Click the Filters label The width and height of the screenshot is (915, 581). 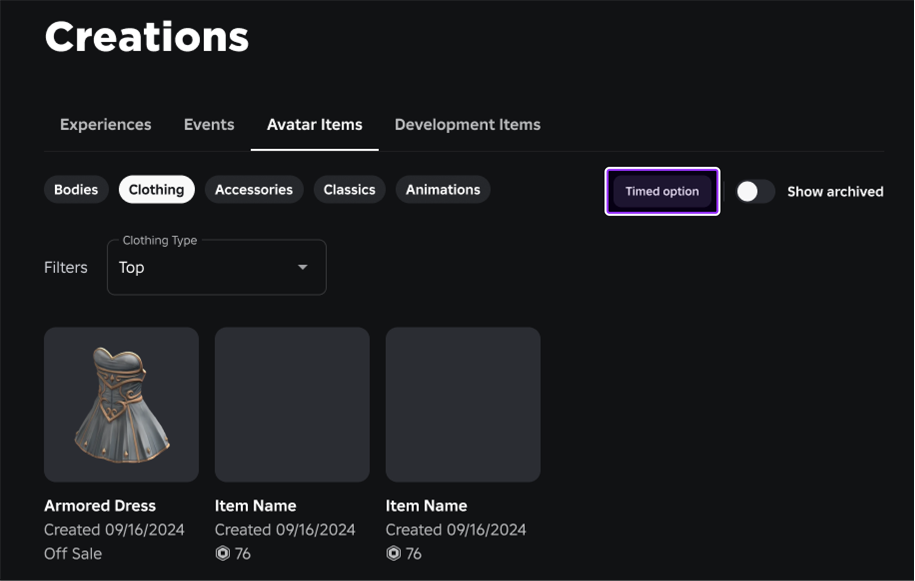click(x=66, y=267)
